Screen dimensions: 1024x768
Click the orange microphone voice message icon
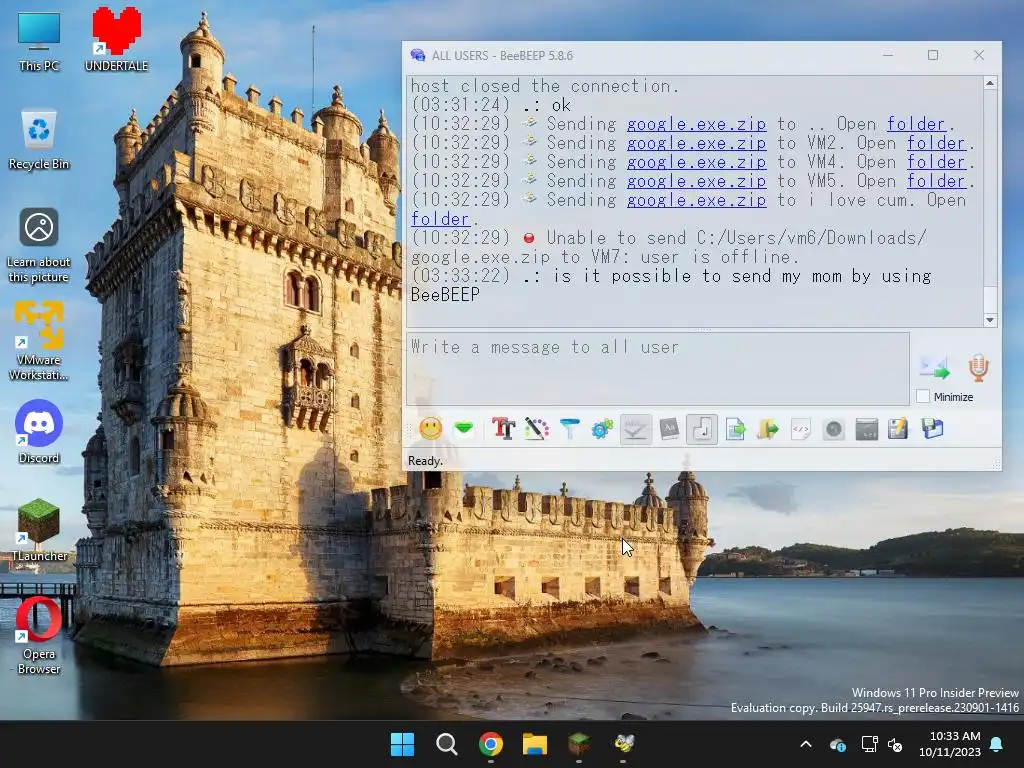click(x=978, y=368)
